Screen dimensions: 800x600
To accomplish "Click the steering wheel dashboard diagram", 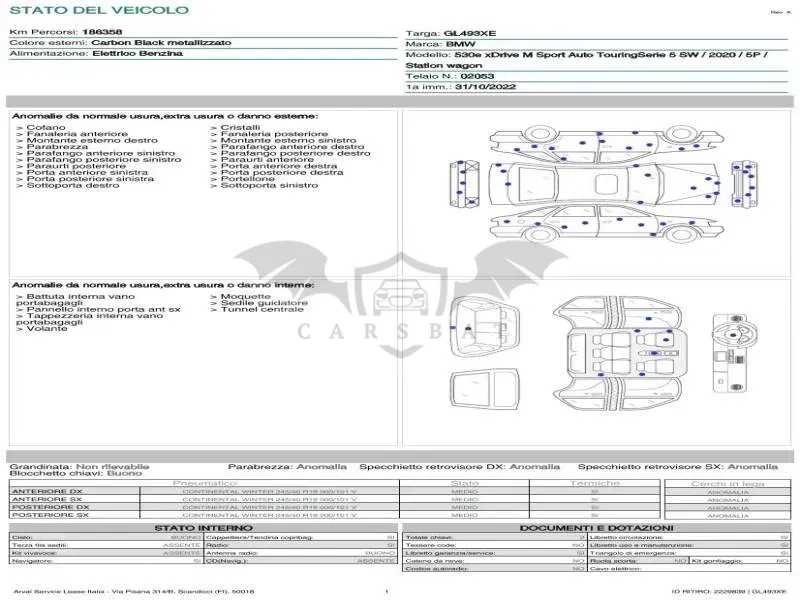I will (733, 353).
